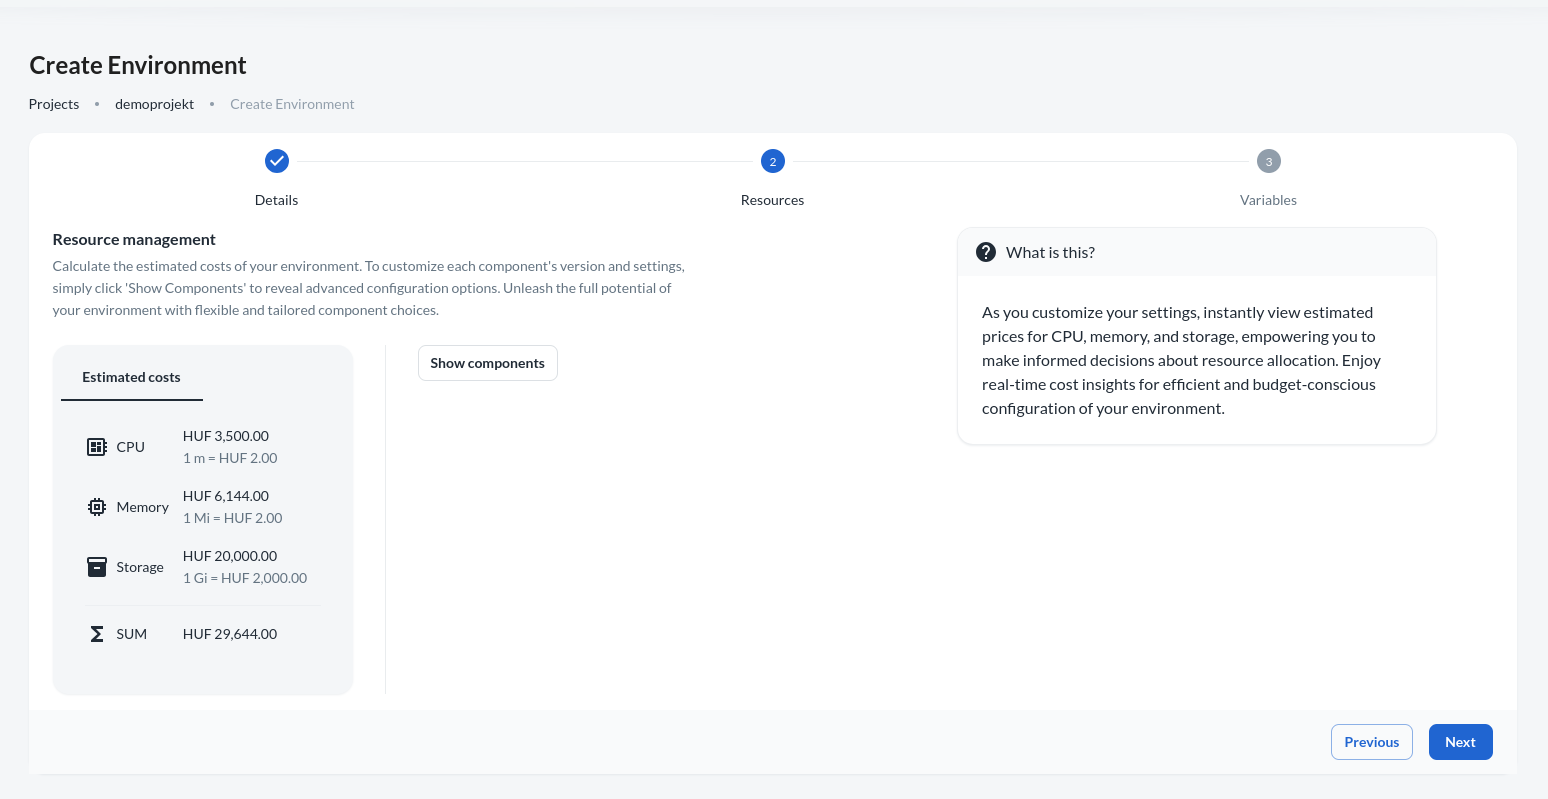Click the Variables step 3 circle
The height and width of the screenshot is (799, 1548).
tap(1268, 161)
